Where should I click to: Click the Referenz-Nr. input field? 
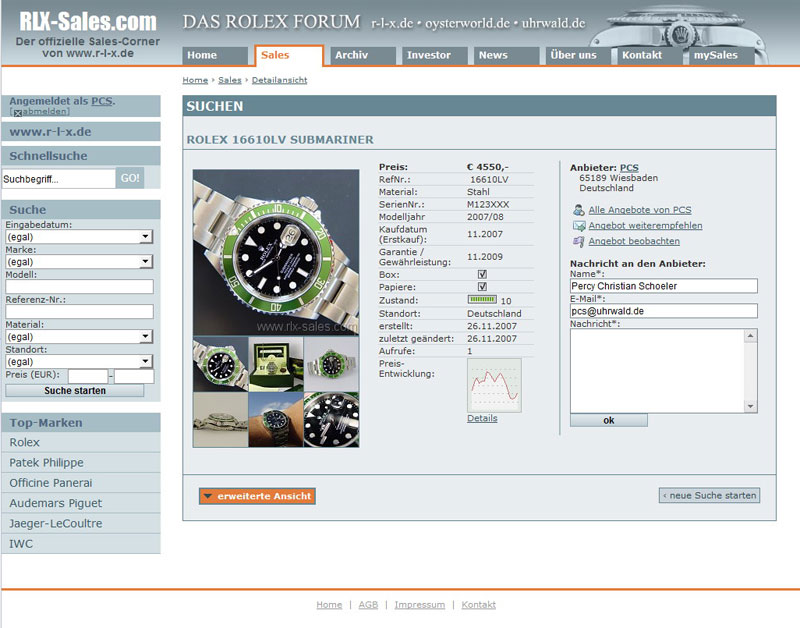click(x=79, y=312)
